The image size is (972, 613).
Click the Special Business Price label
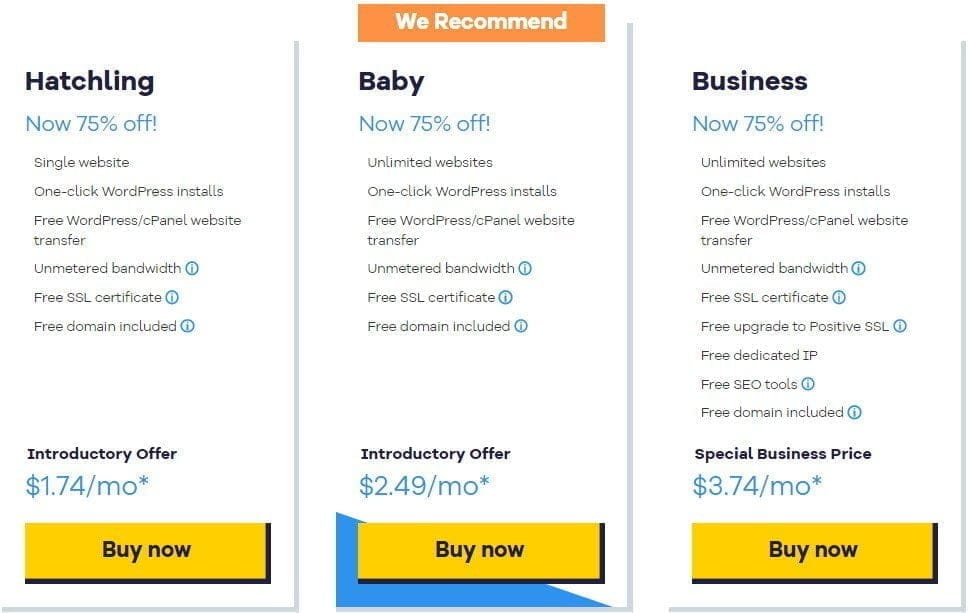[781, 454]
